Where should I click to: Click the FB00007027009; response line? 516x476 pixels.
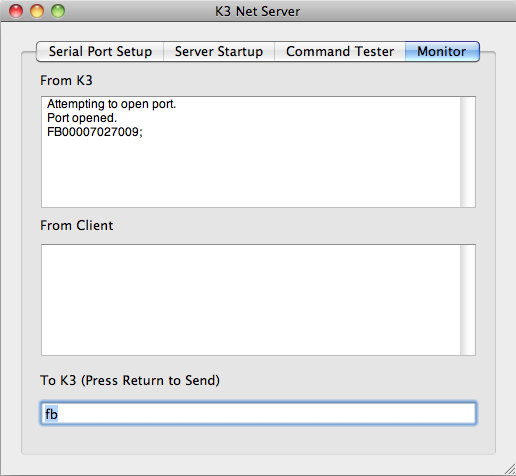pos(95,132)
